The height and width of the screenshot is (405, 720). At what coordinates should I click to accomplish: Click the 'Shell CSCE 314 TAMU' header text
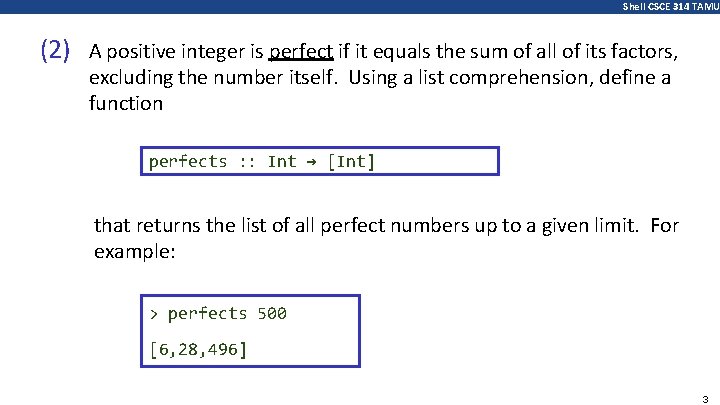670,6
